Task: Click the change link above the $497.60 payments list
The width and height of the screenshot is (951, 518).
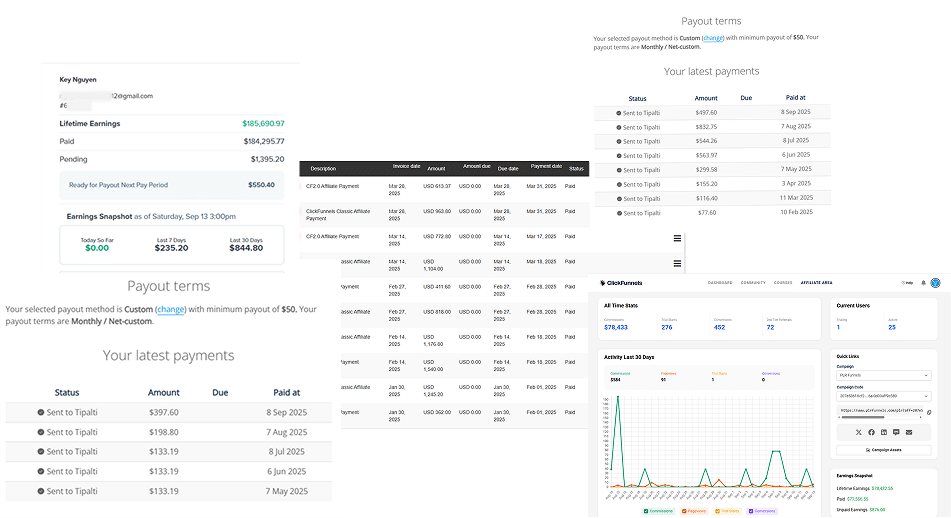Action: 713,38
